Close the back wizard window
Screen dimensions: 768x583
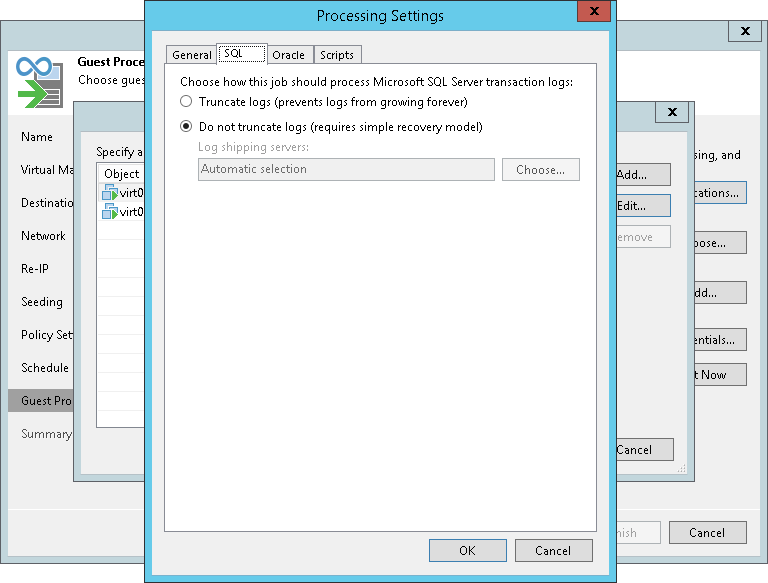pos(745,31)
